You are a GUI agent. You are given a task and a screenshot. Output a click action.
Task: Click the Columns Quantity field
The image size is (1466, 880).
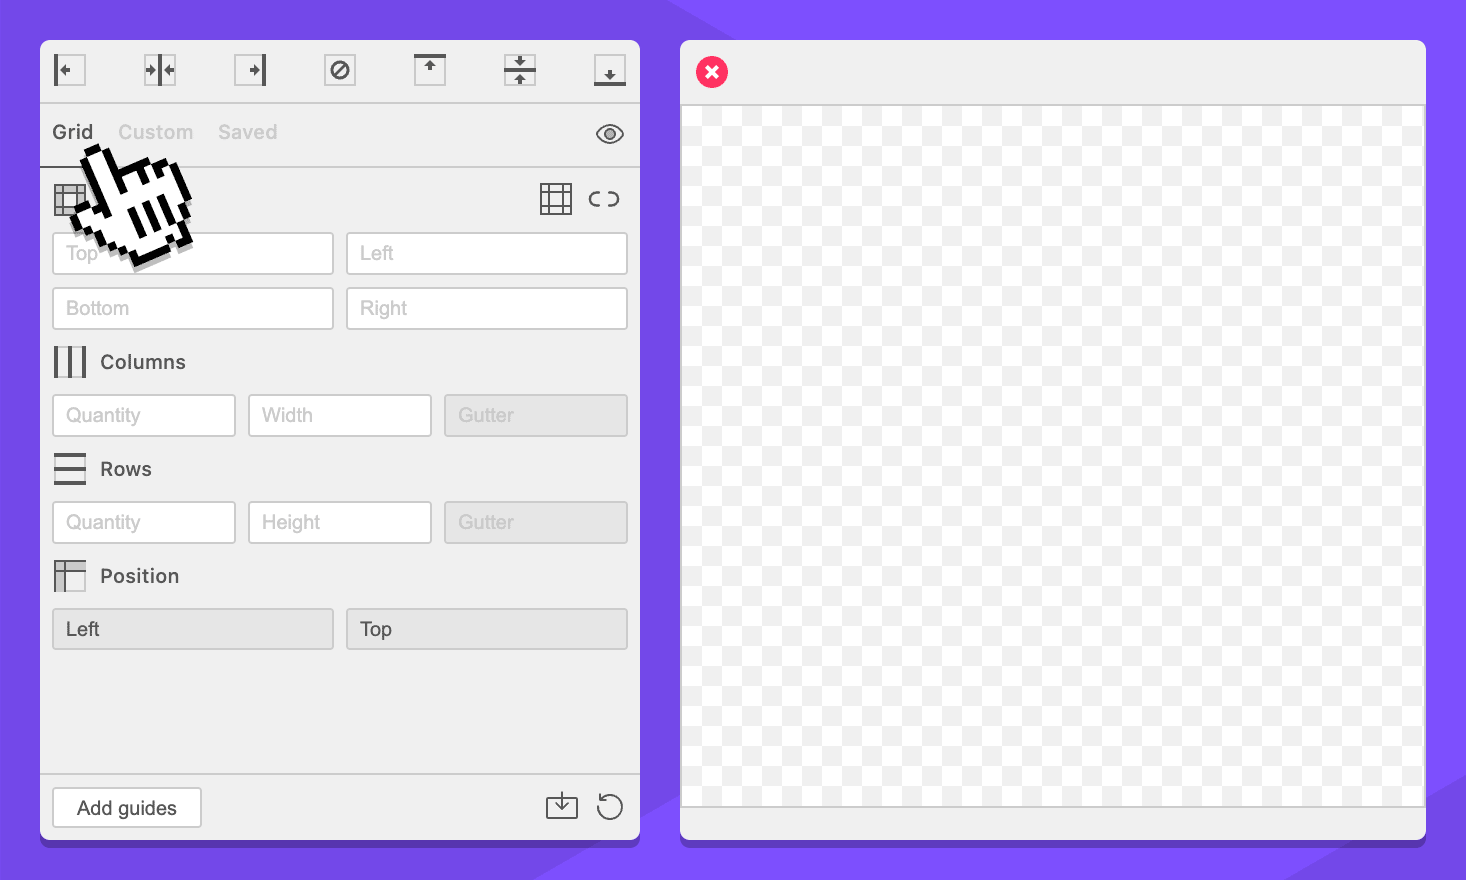(x=144, y=415)
